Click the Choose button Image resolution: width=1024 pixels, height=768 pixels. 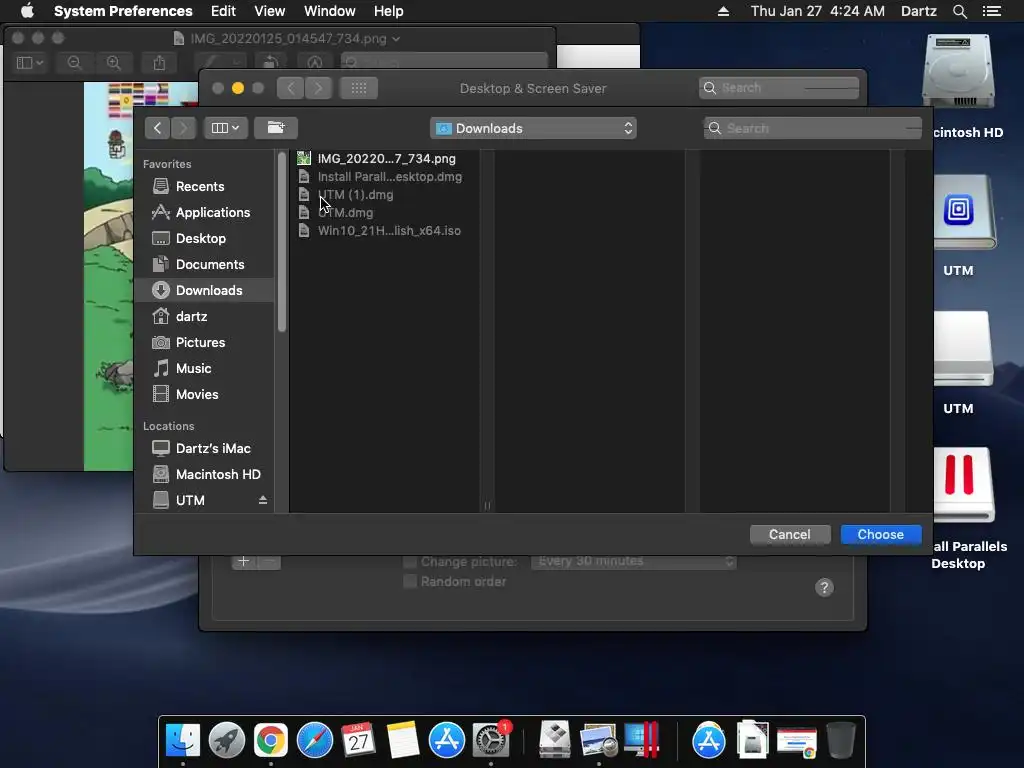click(881, 534)
